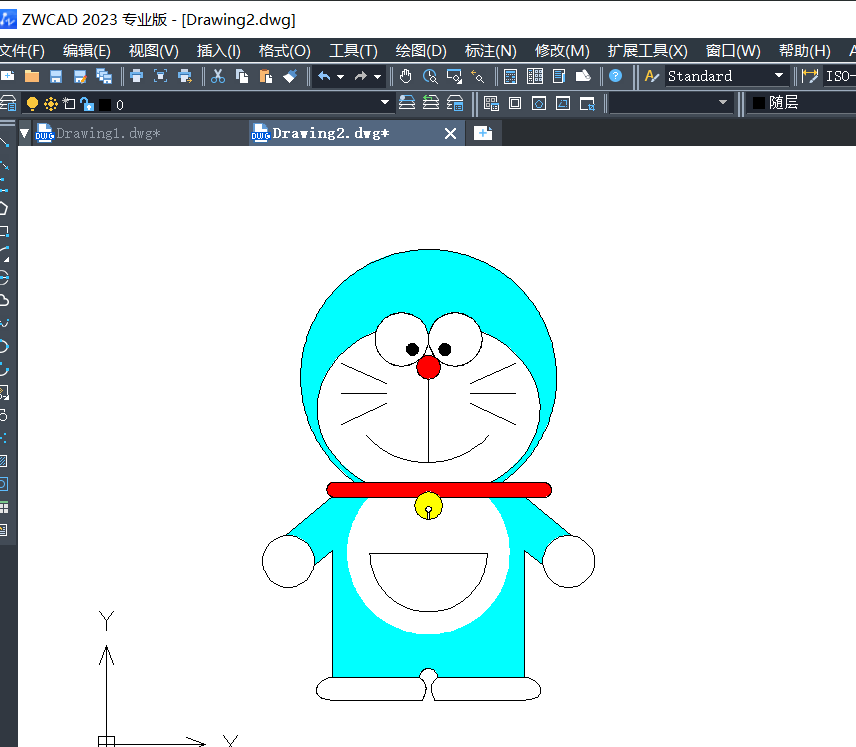Click the Save As icon with pencil
Viewport: 856px width, 747px height.
click(80, 76)
